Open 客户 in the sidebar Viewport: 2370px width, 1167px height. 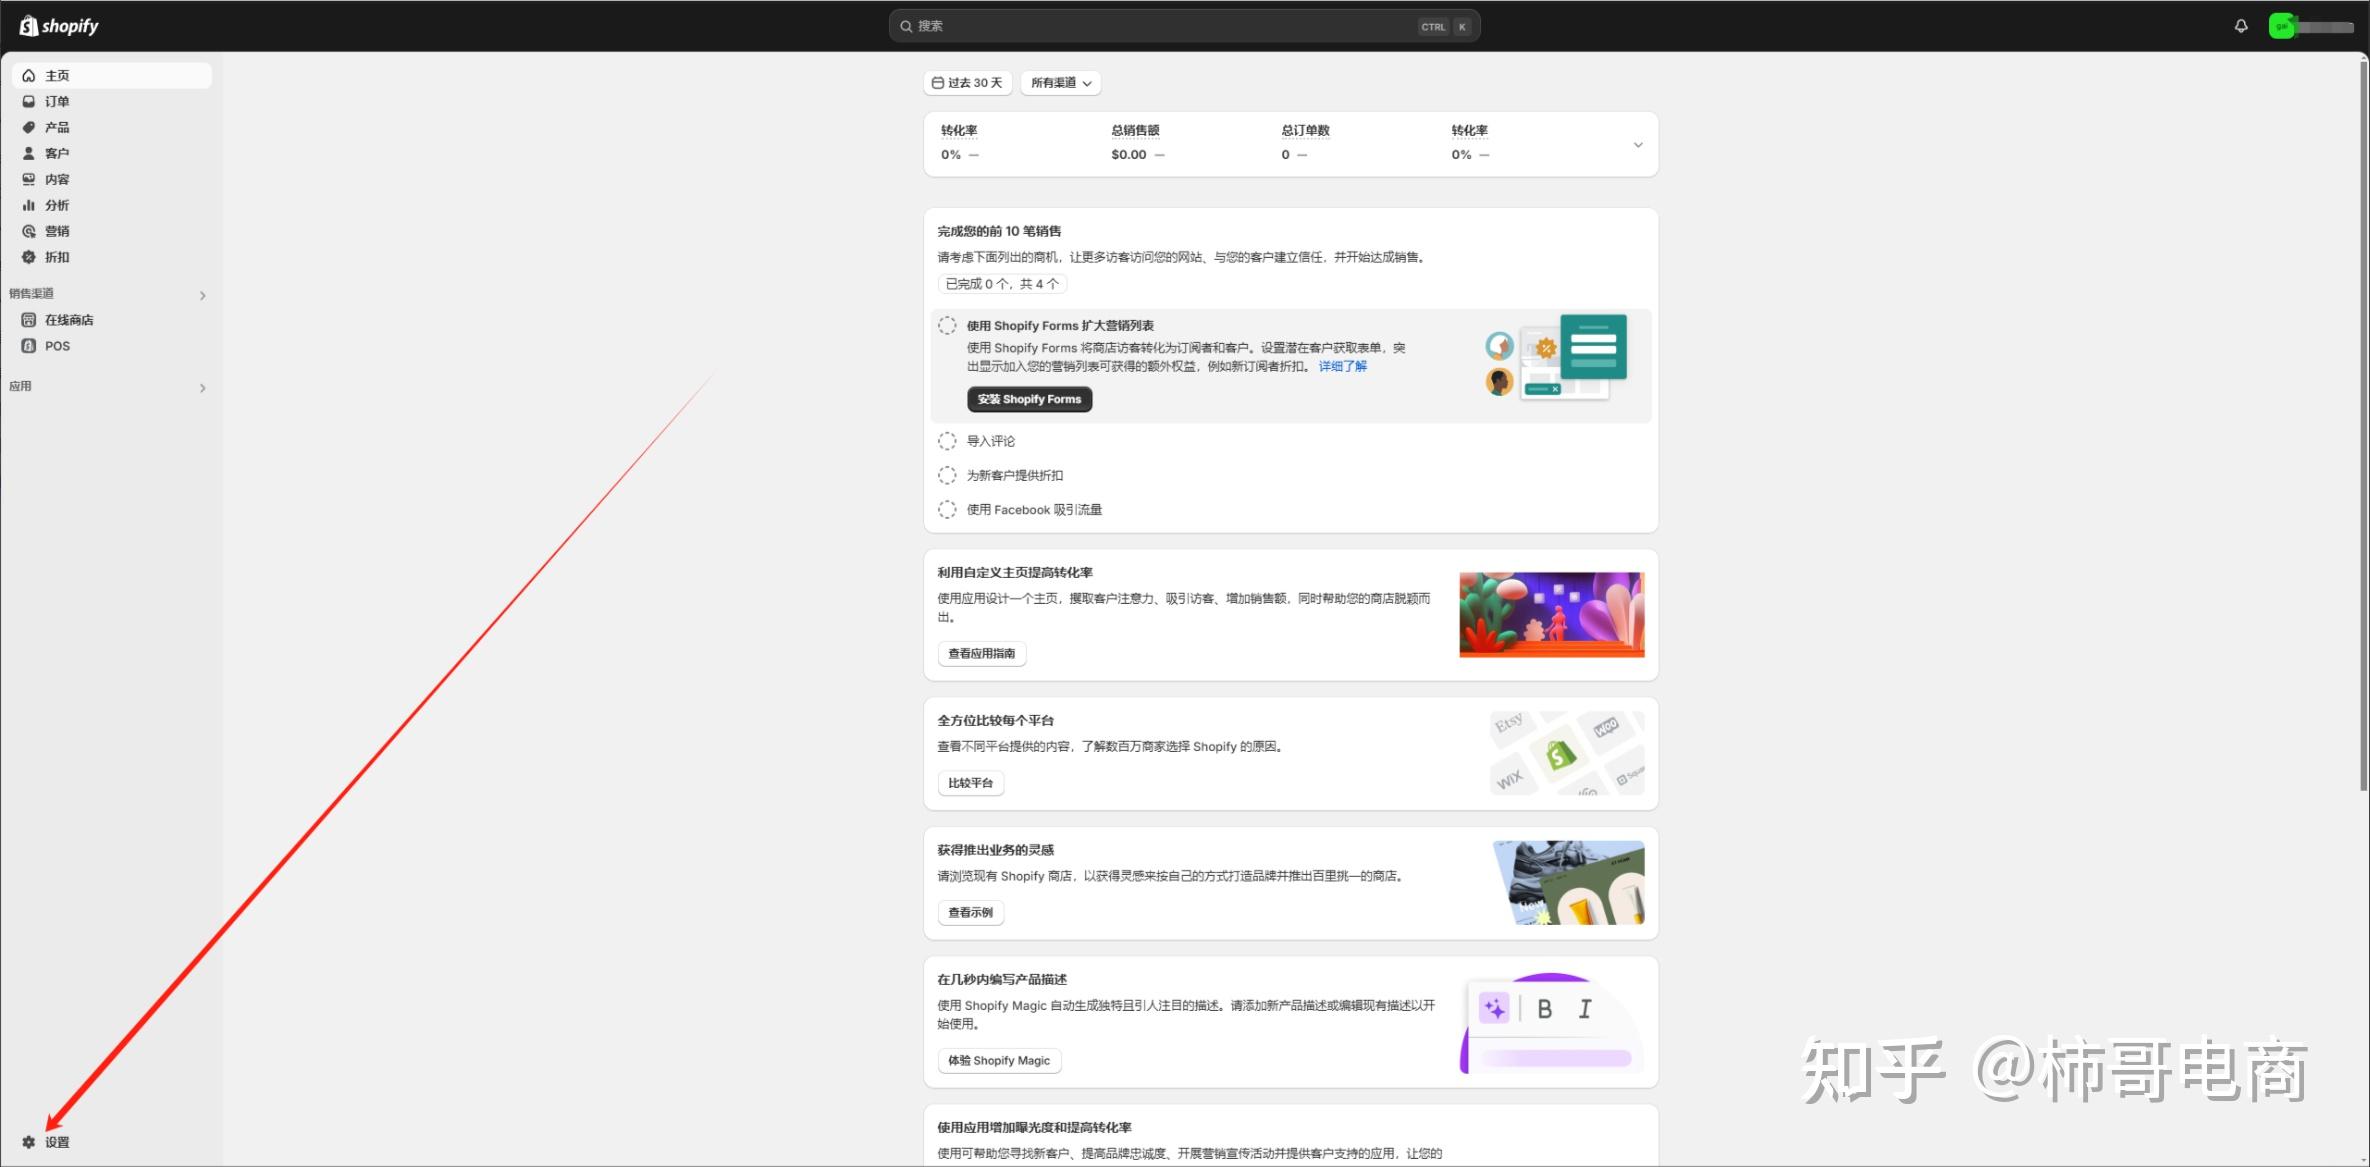112,154
